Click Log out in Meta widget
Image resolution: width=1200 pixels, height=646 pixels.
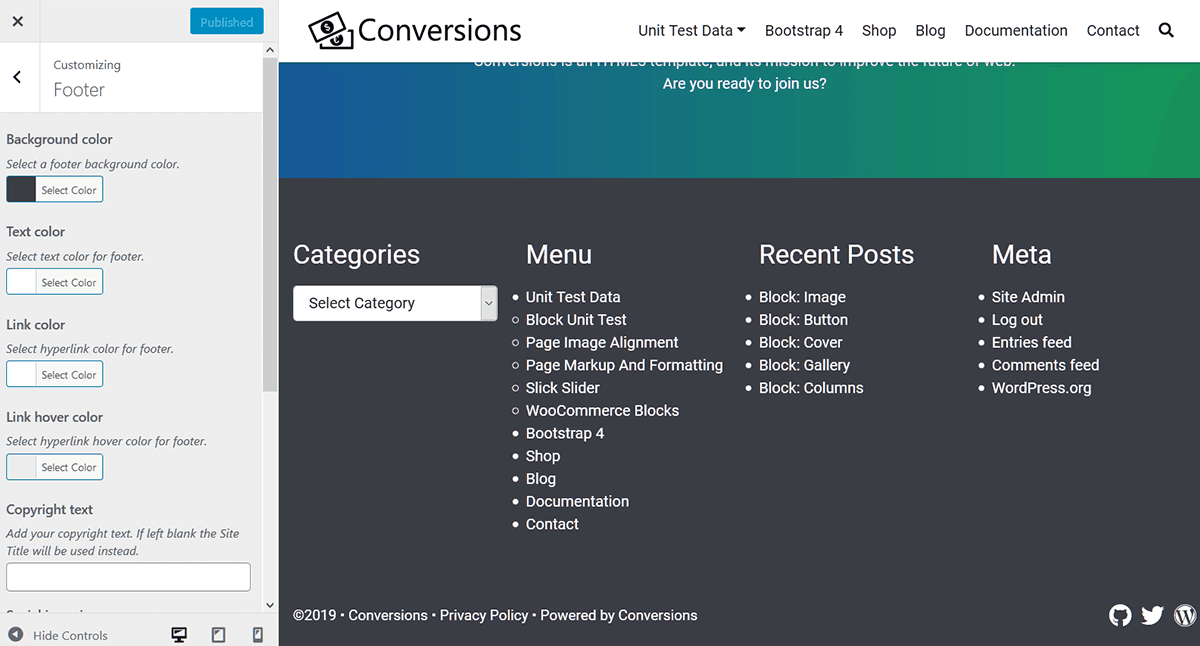coord(1017,320)
